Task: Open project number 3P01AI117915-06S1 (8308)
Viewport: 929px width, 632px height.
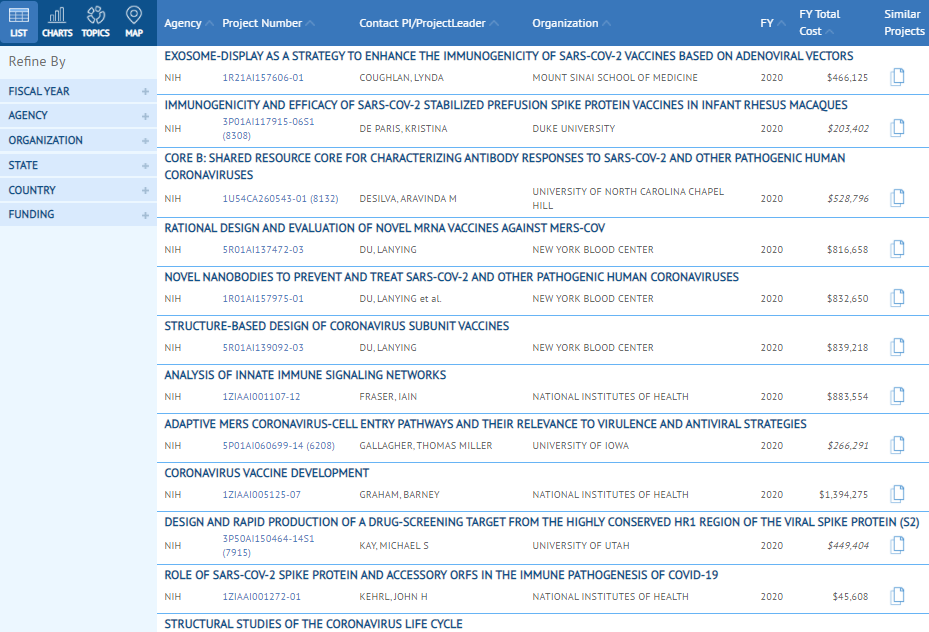Action: click(x=268, y=129)
